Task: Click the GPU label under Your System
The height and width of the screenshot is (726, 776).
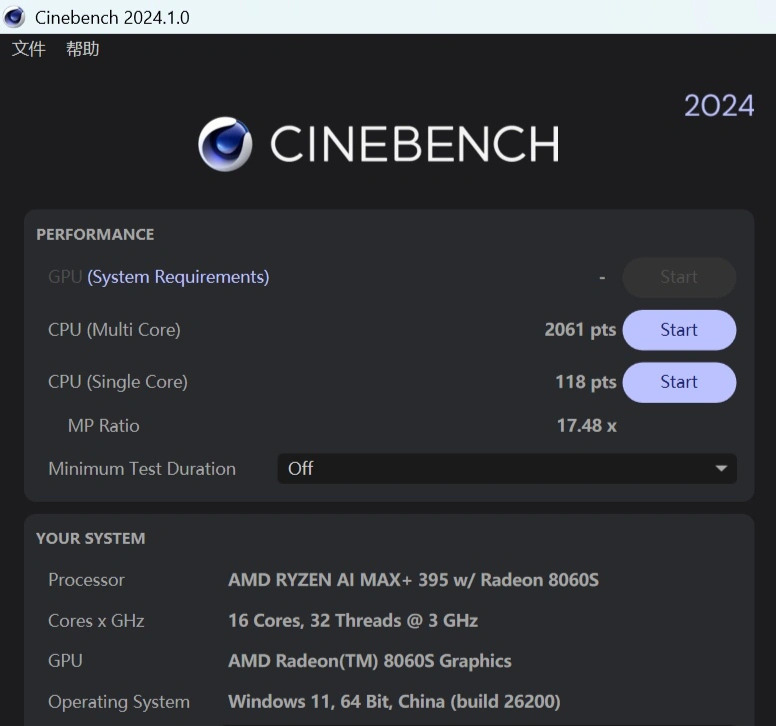Action: (x=65, y=661)
